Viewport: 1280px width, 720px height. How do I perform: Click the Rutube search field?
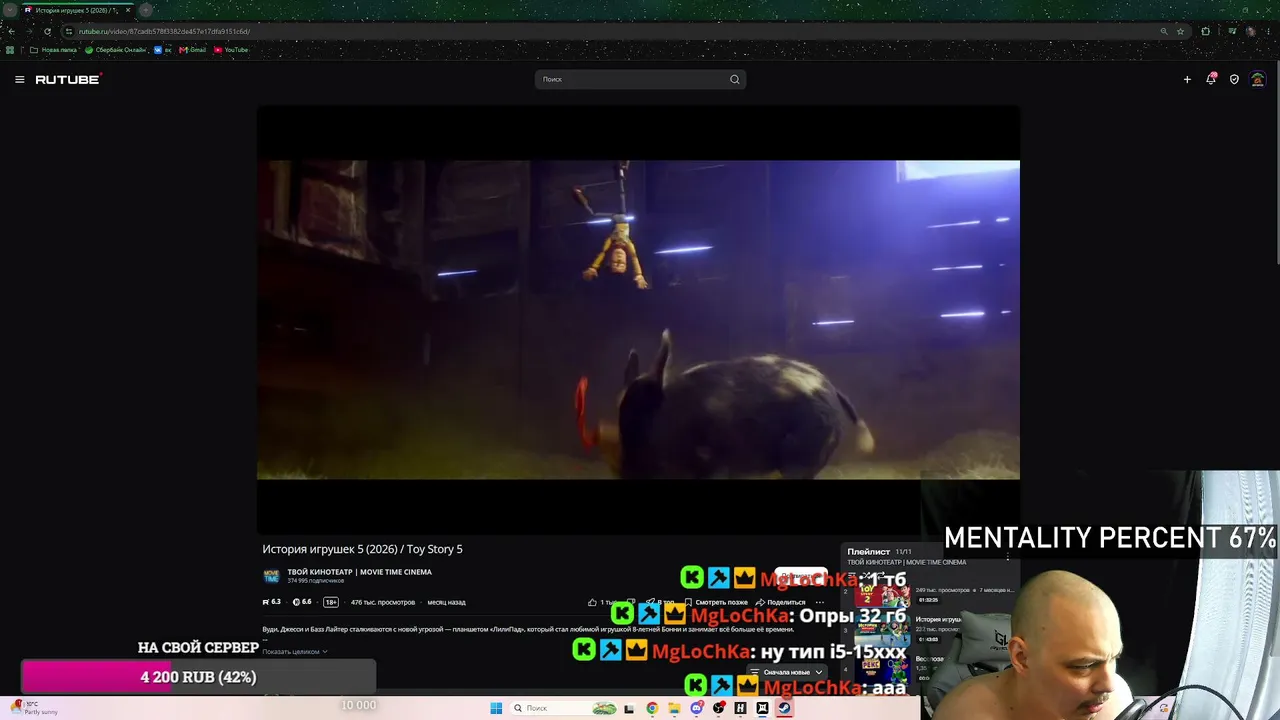[640, 79]
